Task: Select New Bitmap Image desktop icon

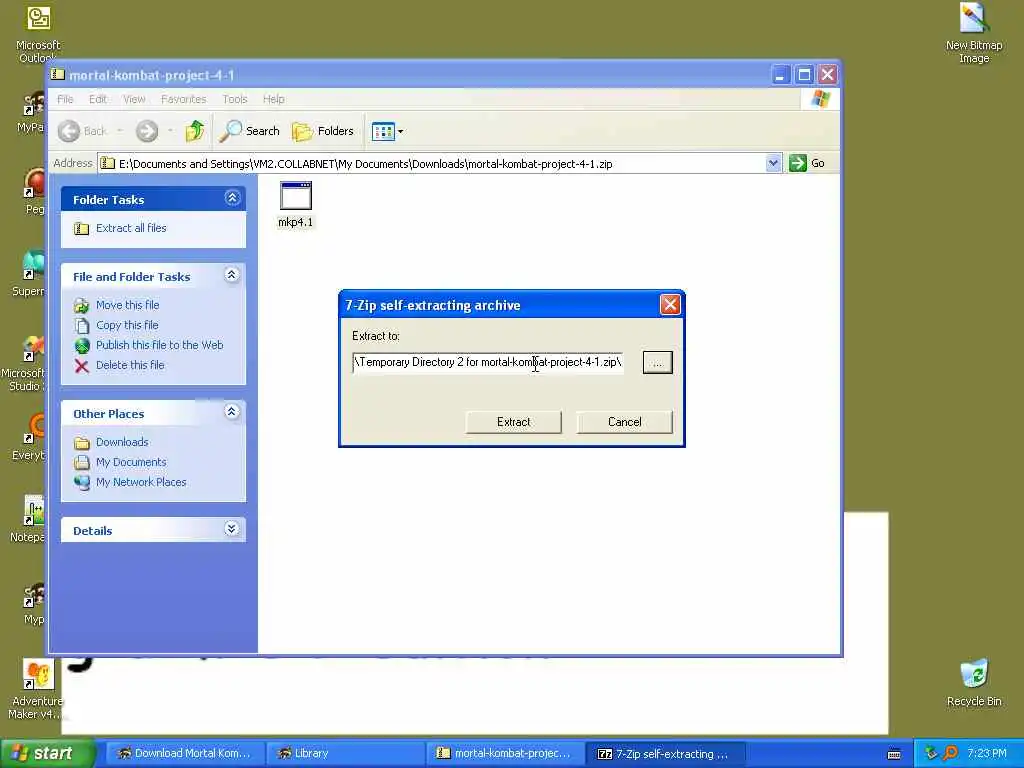Action: click(x=974, y=33)
